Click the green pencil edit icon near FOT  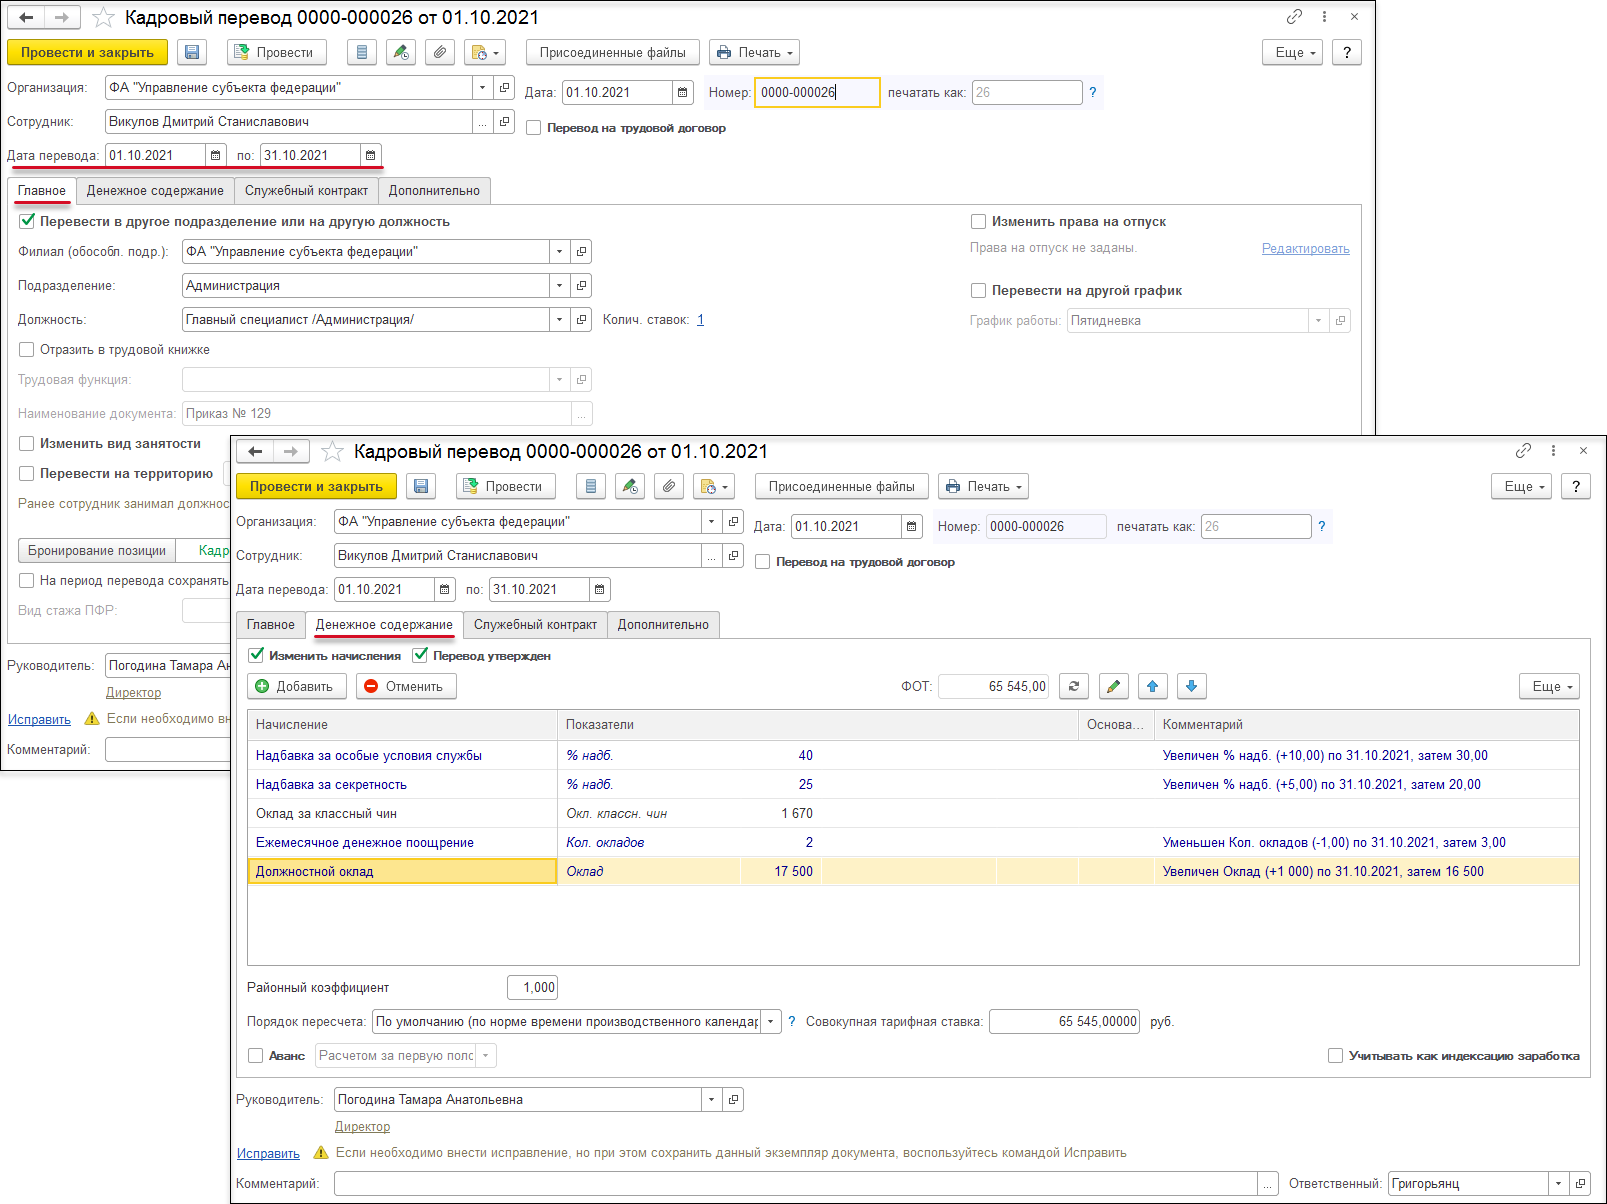tap(1113, 686)
